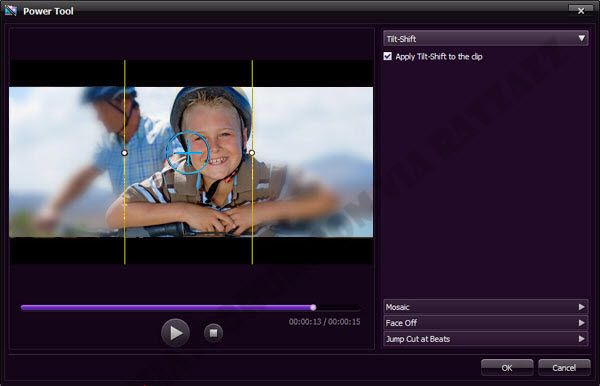The height and width of the screenshot is (386, 600).
Task: Click the Play button
Action: pyautogui.click(x=175, y=332)
